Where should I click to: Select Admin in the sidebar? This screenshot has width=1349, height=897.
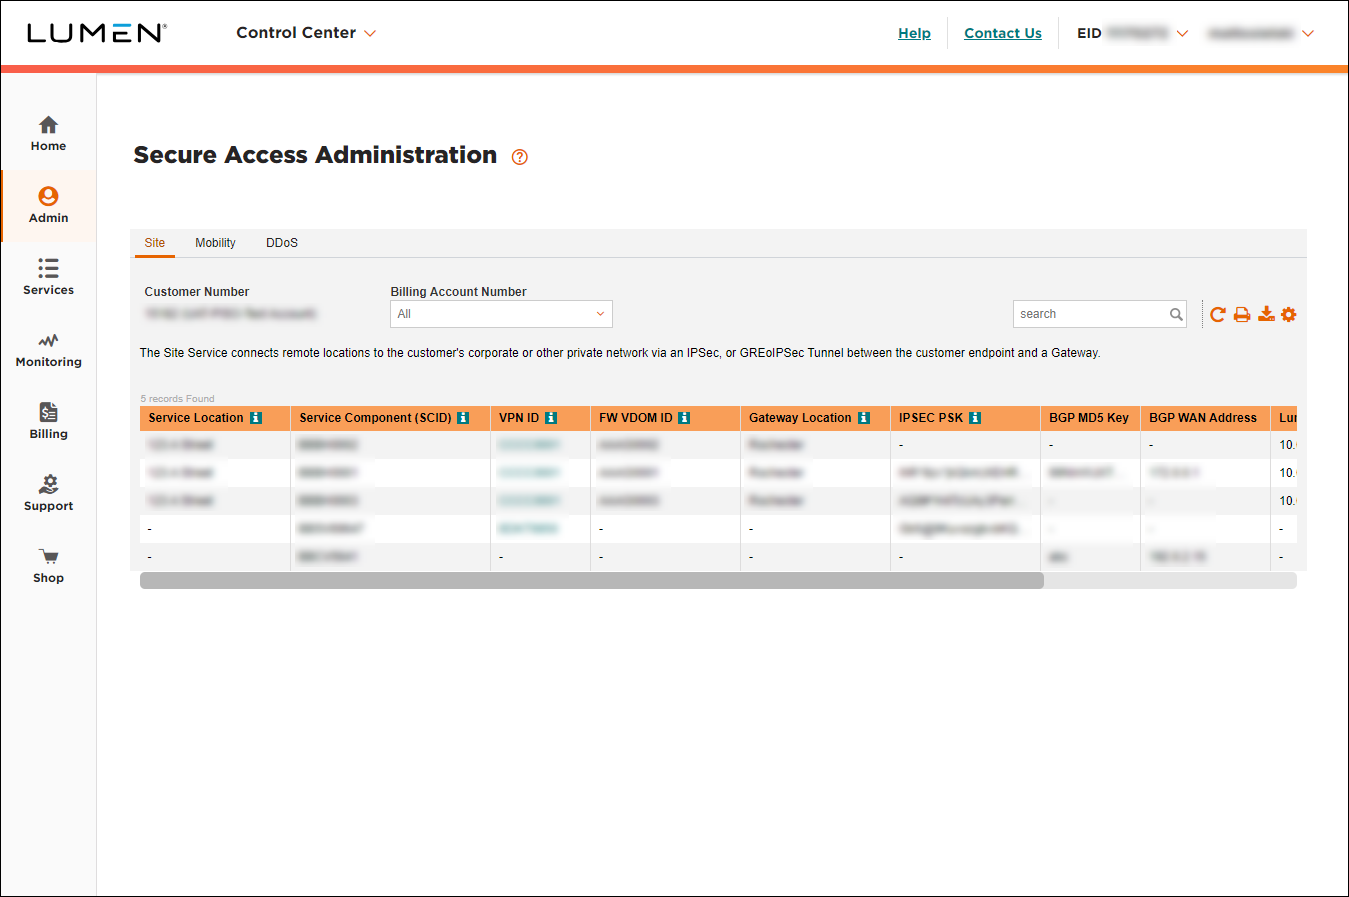[x=48, y=206]
